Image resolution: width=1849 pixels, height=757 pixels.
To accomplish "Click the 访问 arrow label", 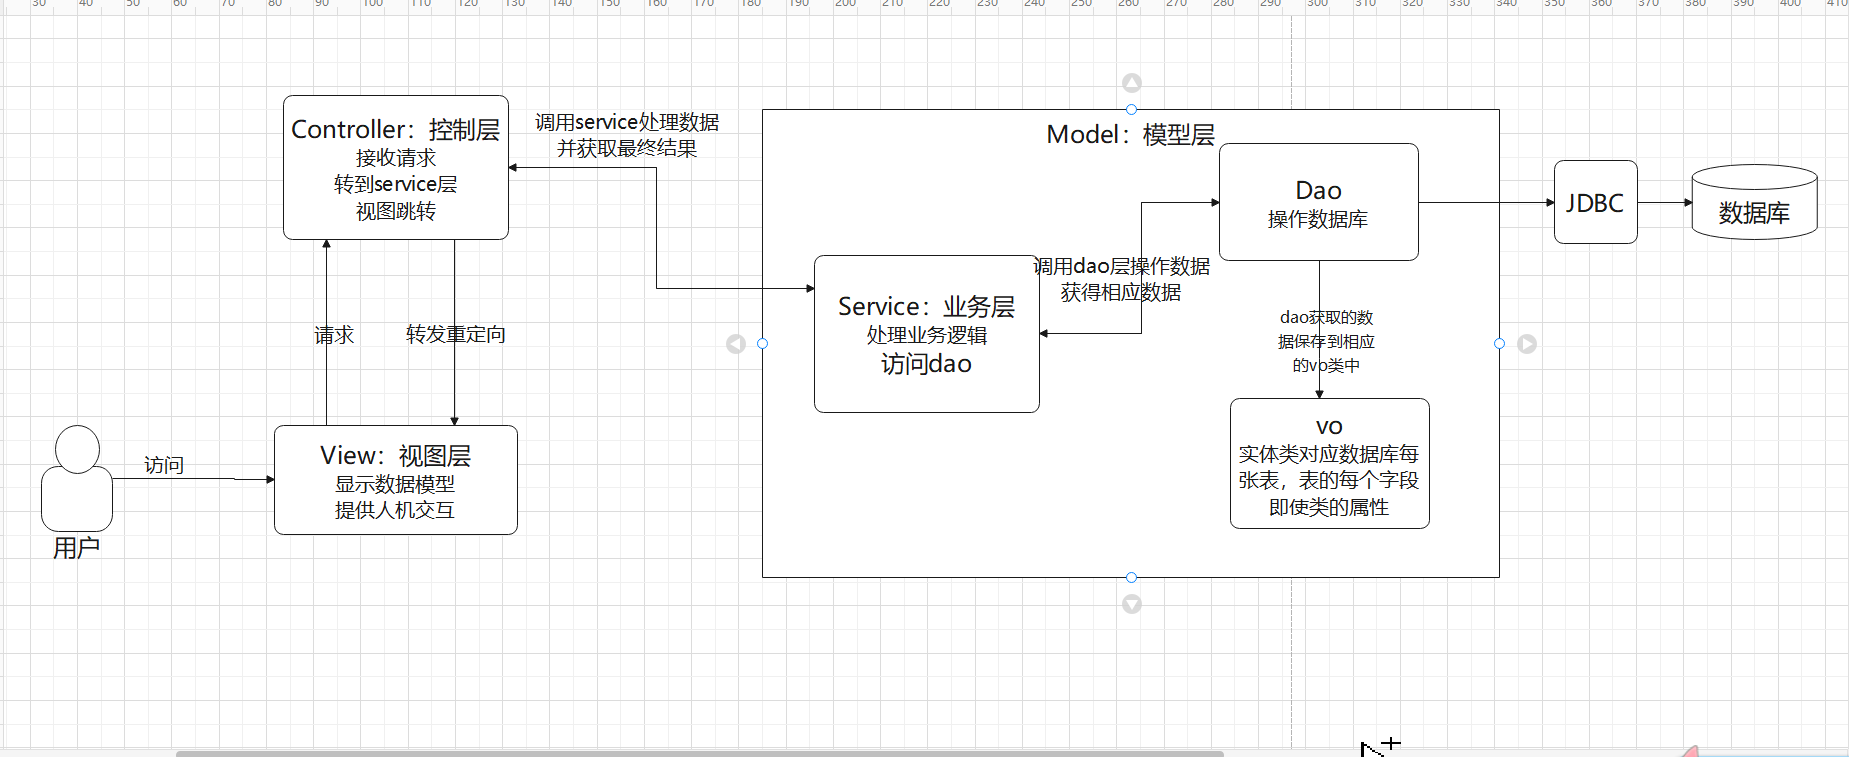I will (x=164, y=465).
